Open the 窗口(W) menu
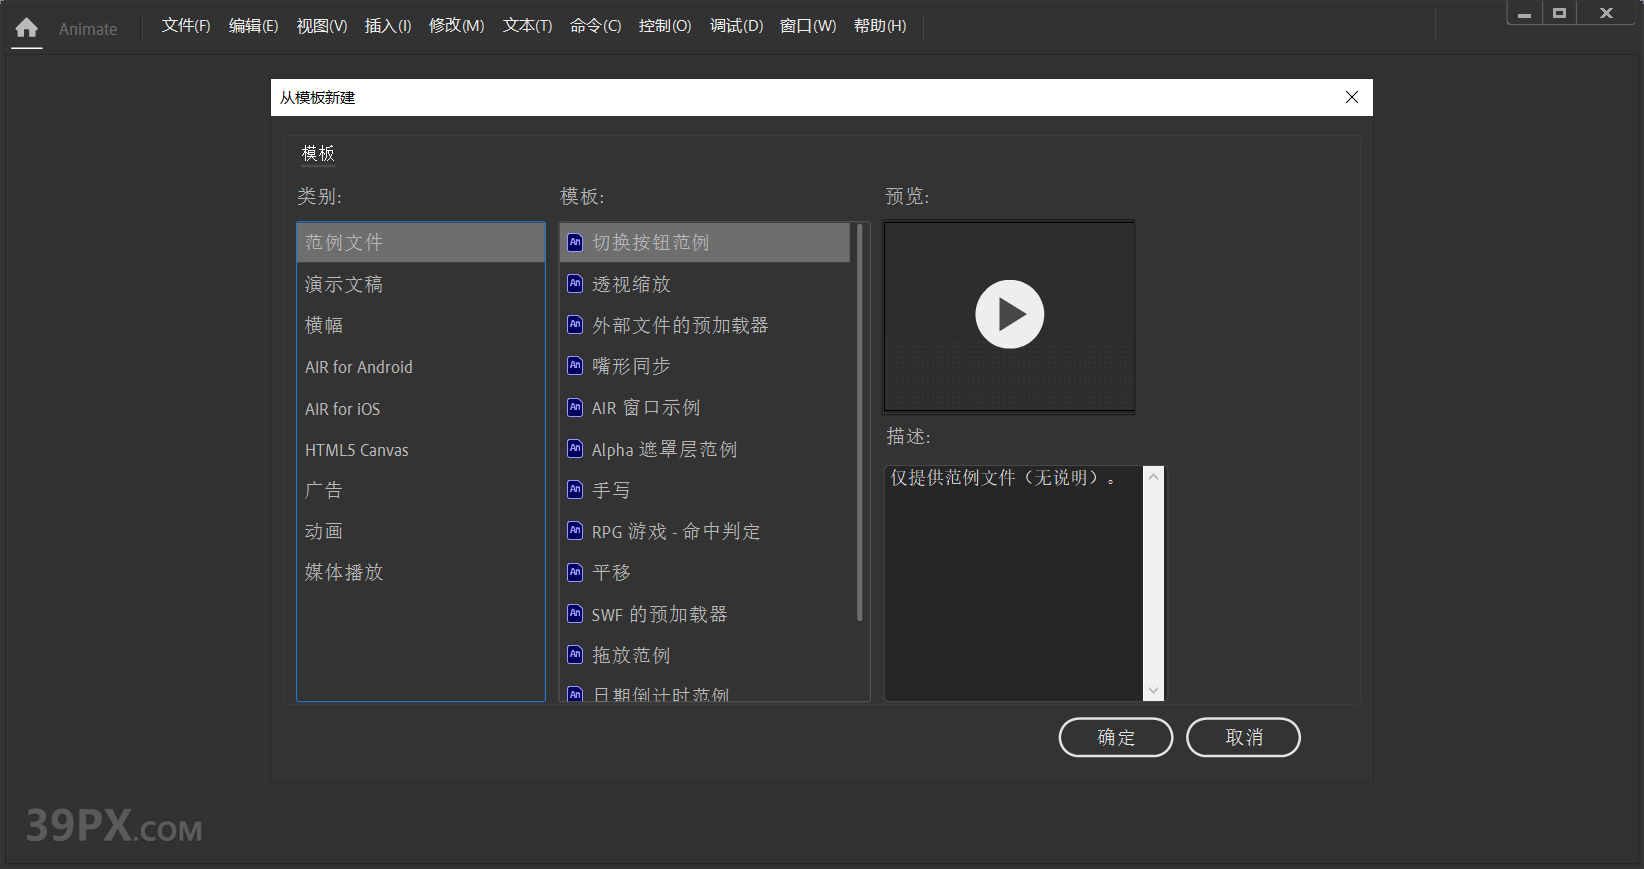Viewport: 1644px width, 869px height. (x=808, y=26)
